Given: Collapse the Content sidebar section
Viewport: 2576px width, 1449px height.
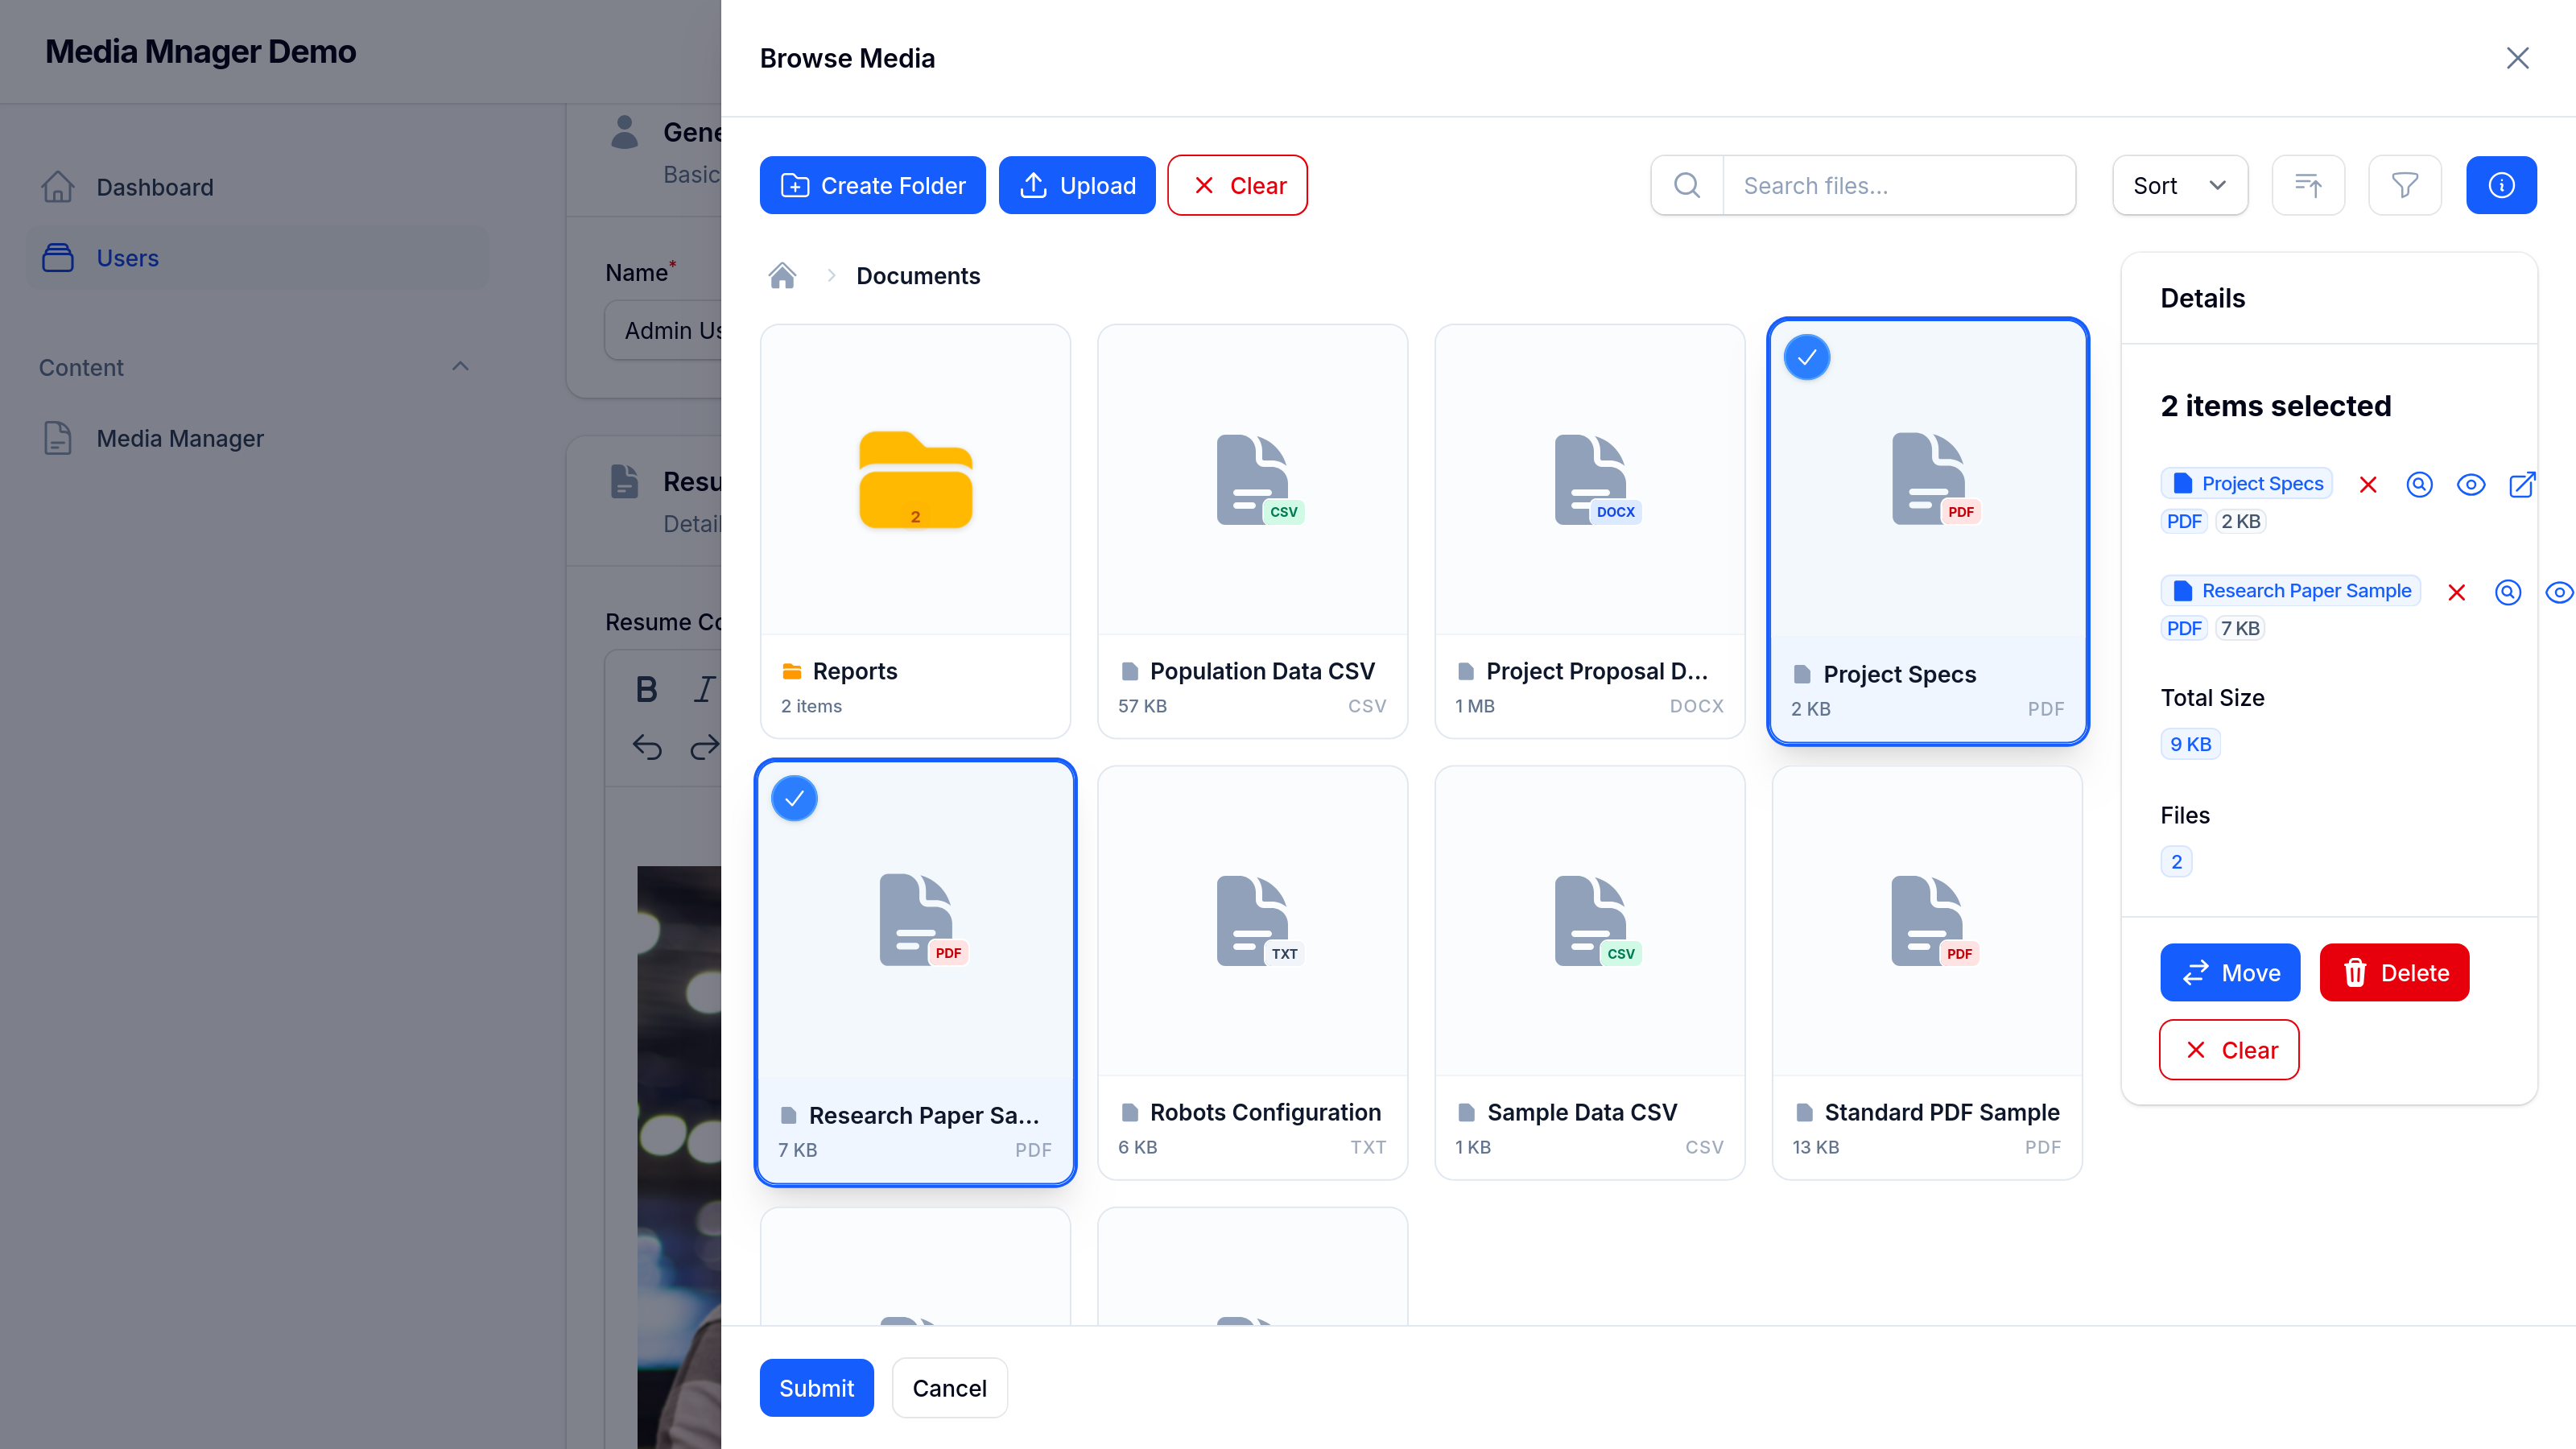Looking at the screenshot, I should click(x=460, y=367).
